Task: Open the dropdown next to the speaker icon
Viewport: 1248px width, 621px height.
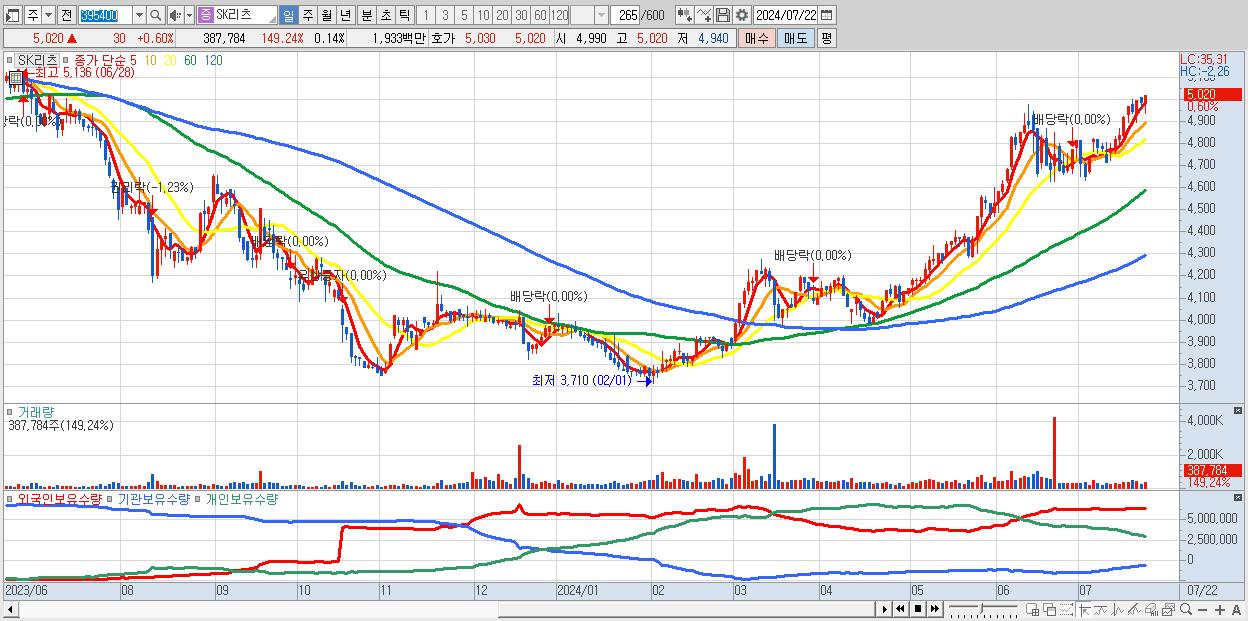Action: click(189, 15)
